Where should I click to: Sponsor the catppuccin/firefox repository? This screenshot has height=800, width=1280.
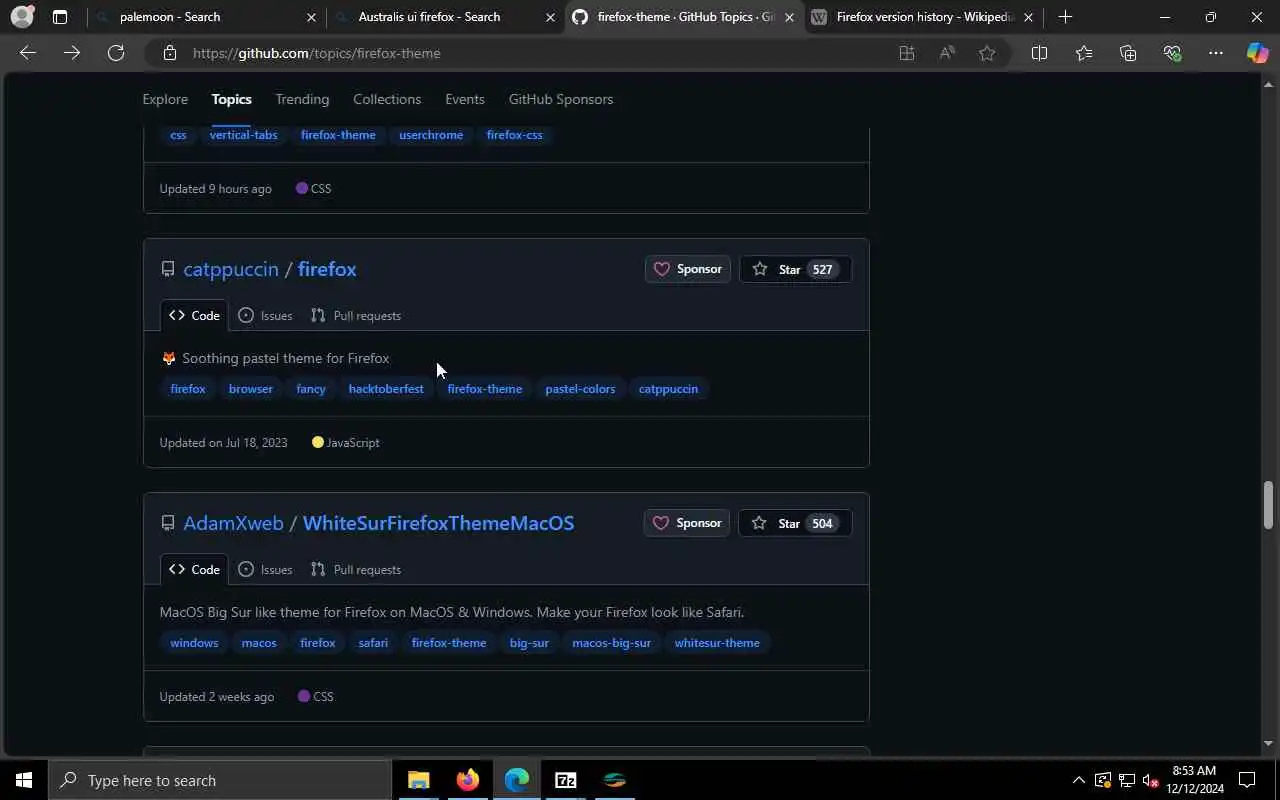click(688, 269)
